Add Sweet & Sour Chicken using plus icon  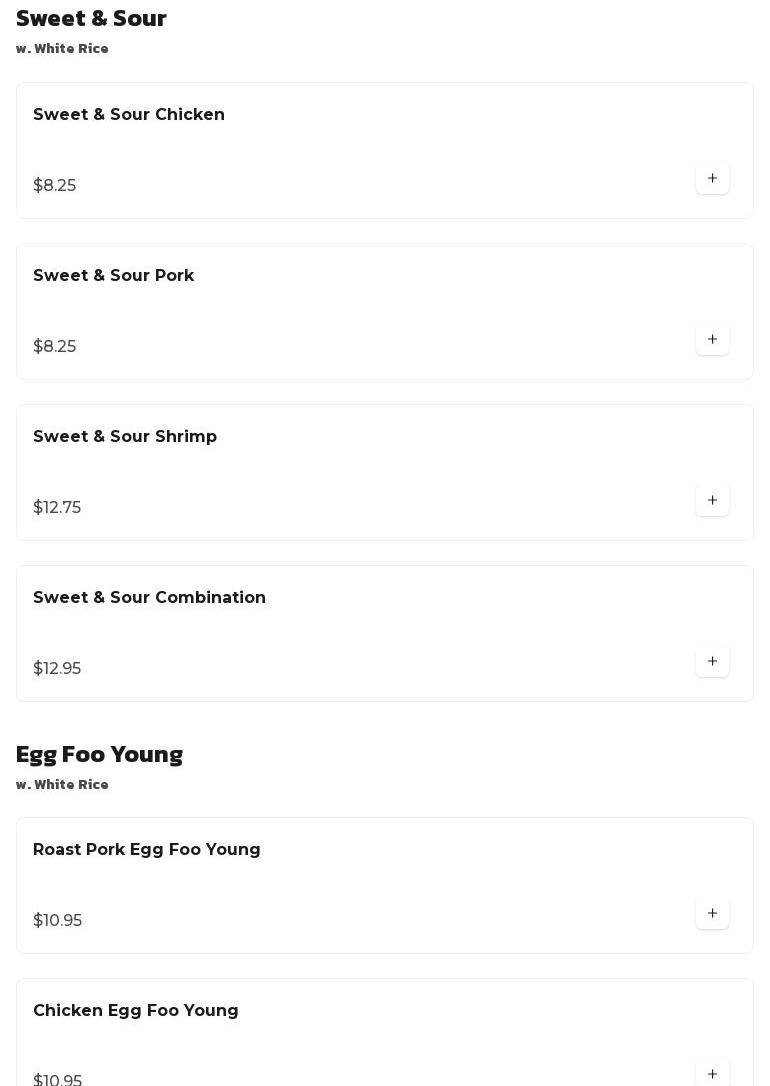pyautogui.click(x=712, y=179)
